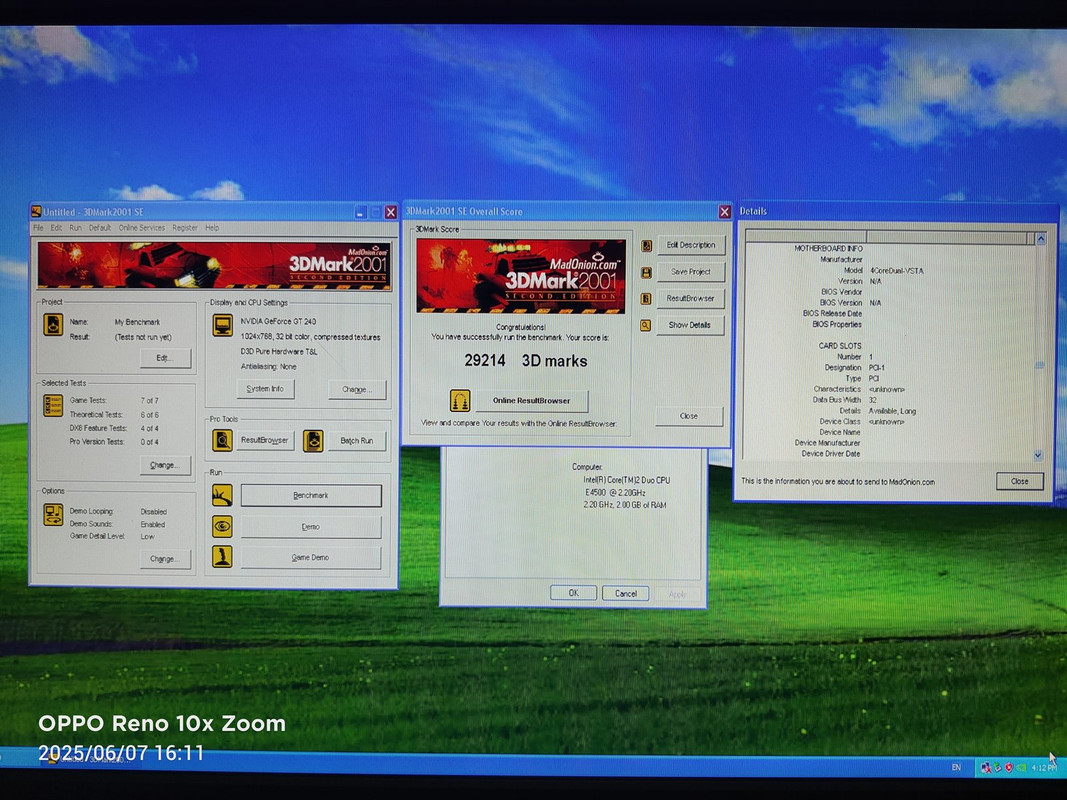Click Close in the Details window

tap(1019, 481)
